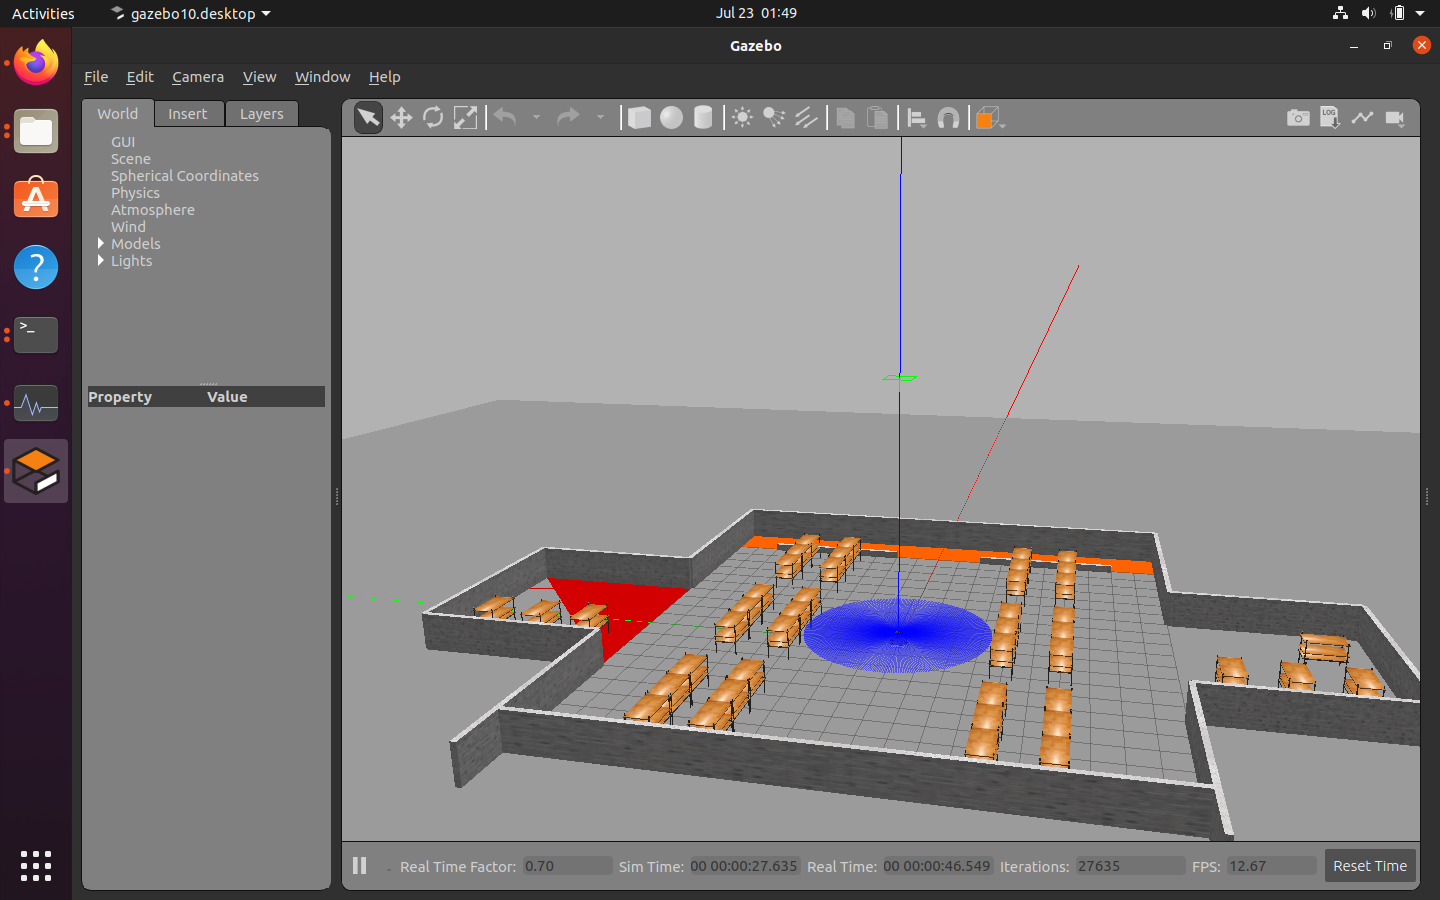Insert a cylinder shape
Viewport: 1440px width, 900px height.
pos(703,118)
